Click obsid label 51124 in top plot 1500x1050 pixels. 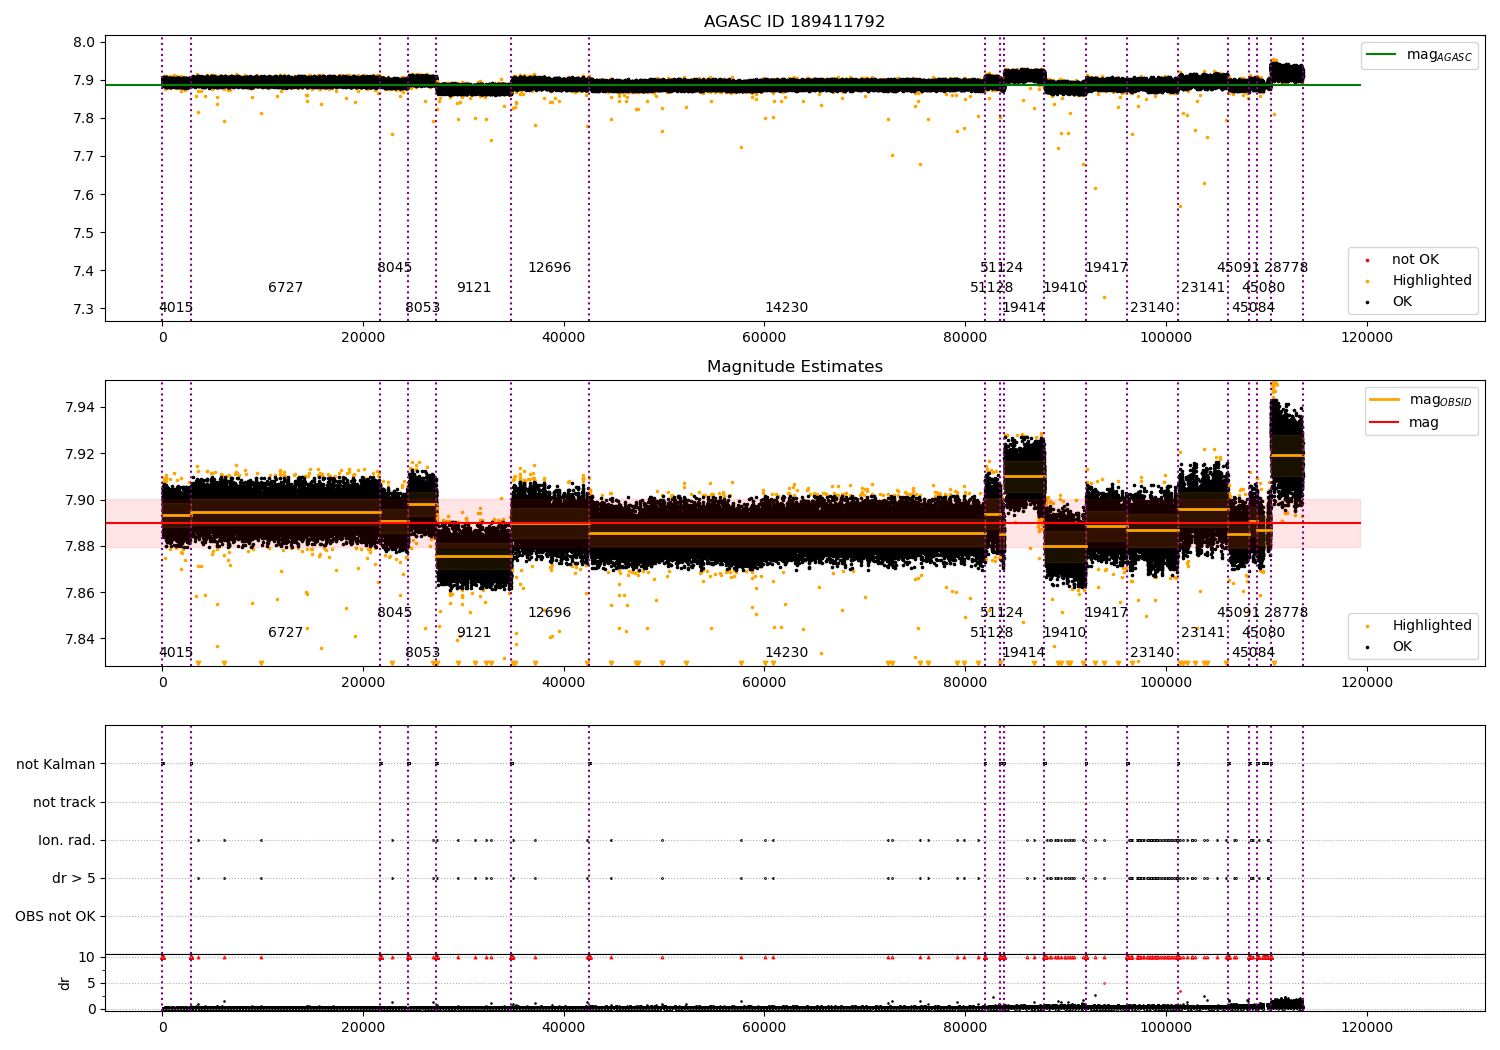[x=1002, y=268]
